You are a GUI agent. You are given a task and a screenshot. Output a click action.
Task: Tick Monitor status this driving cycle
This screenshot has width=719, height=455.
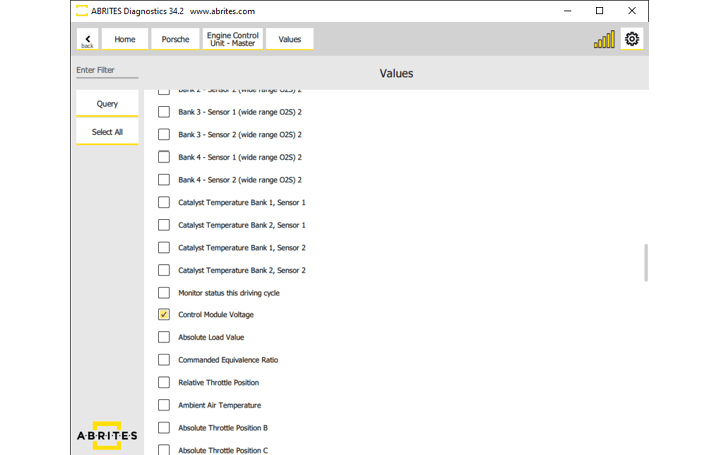pyautogui.click(x=164, y=293)
